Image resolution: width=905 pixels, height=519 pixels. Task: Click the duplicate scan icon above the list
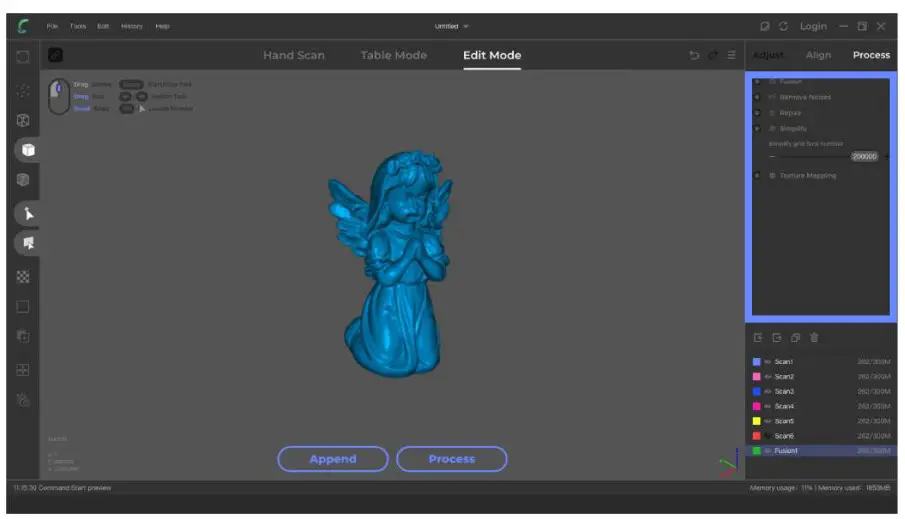point(795,338)
